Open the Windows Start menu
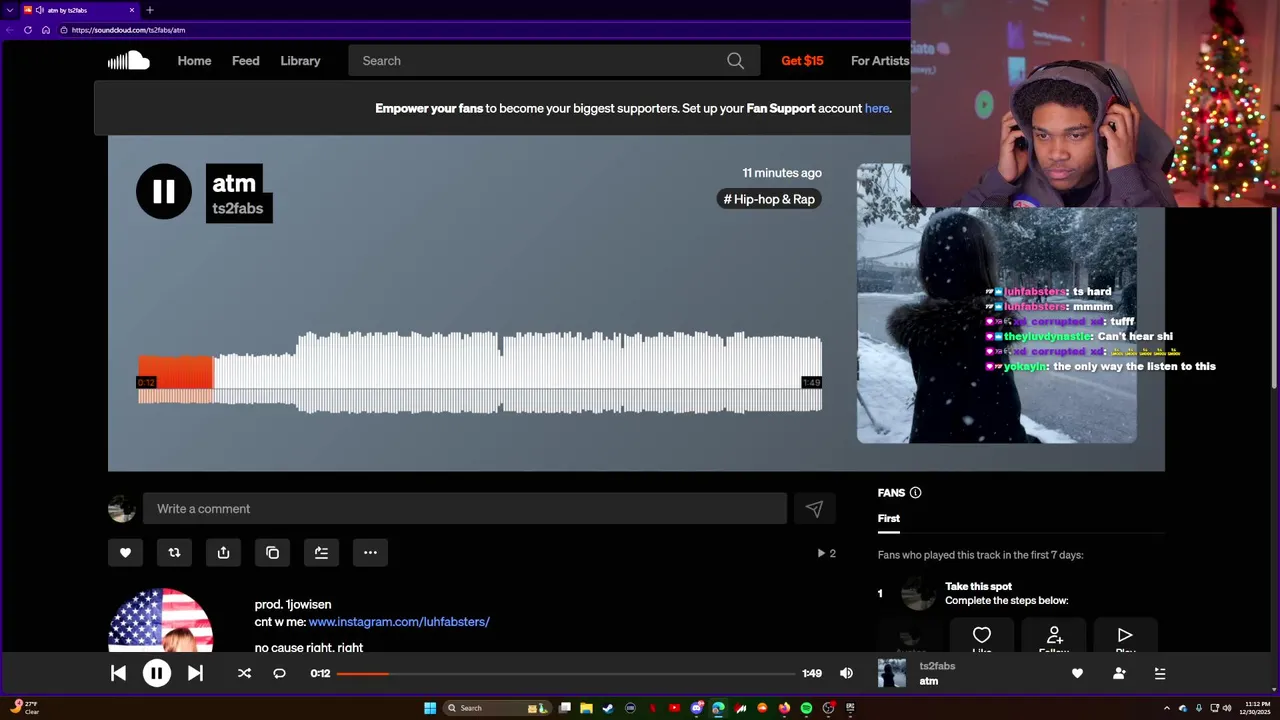This screenshot has height=720, width=1280. click(430, 708)
